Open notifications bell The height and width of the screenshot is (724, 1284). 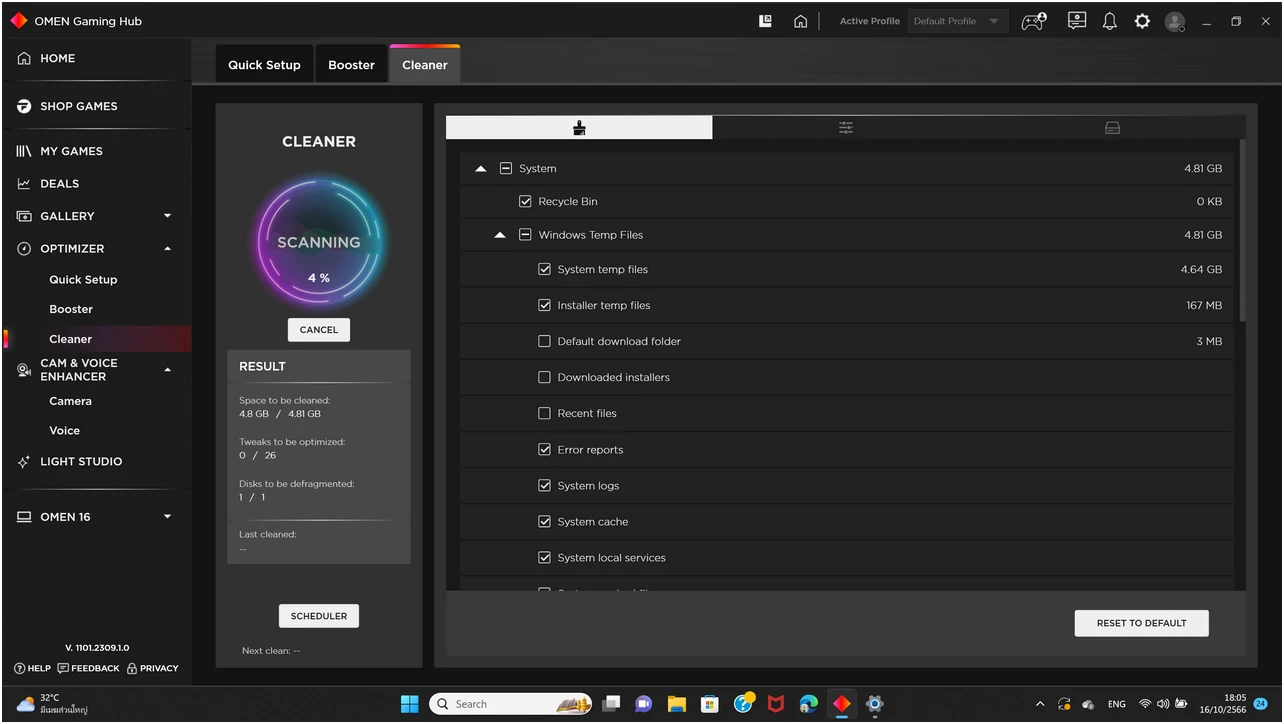1110,21
